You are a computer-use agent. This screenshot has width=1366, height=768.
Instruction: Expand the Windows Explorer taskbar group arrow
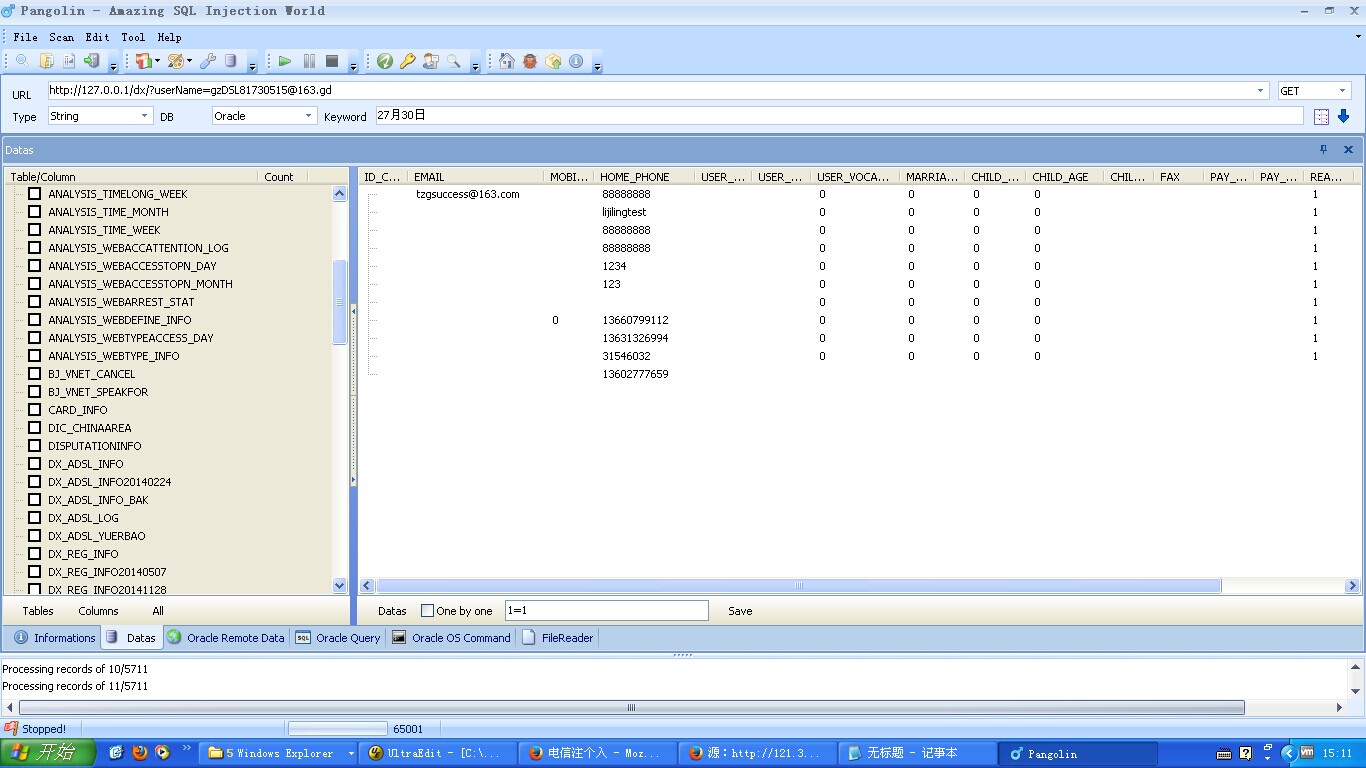350,753
